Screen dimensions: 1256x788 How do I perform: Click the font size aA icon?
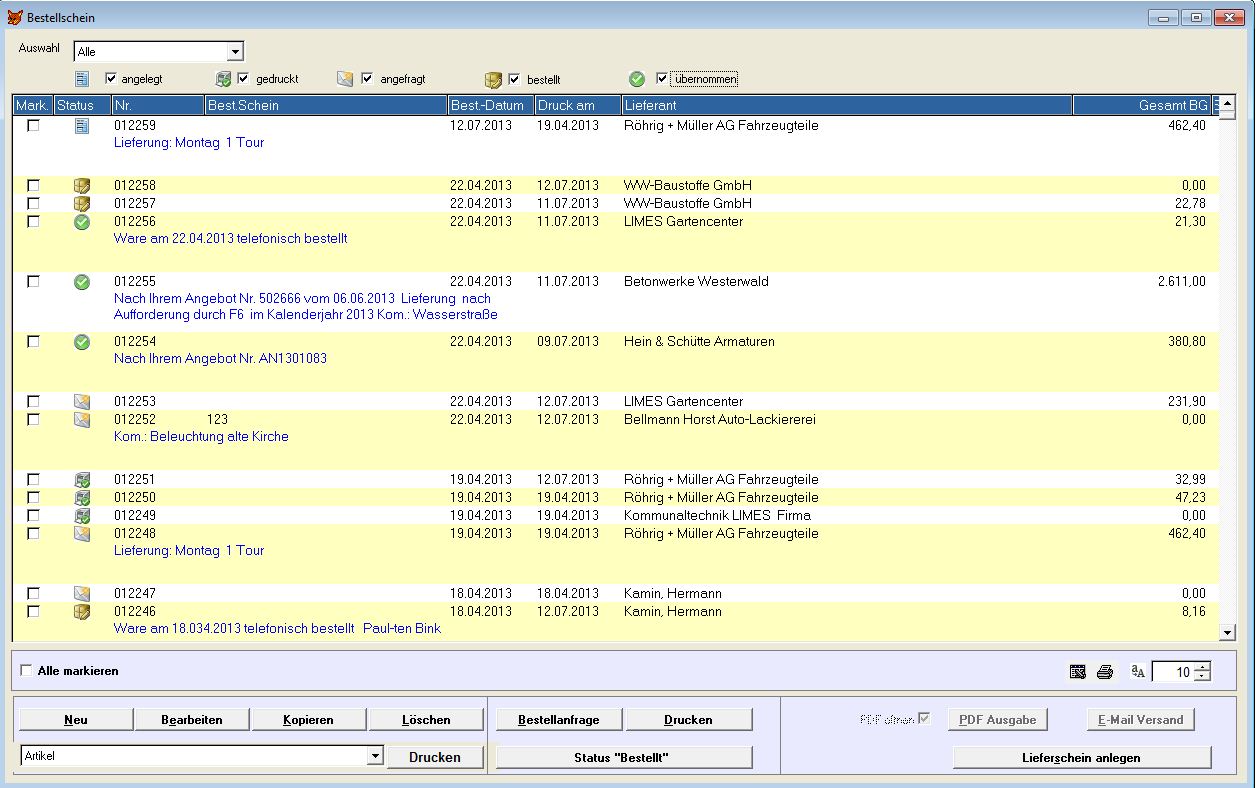click(x=1138, y=672)
